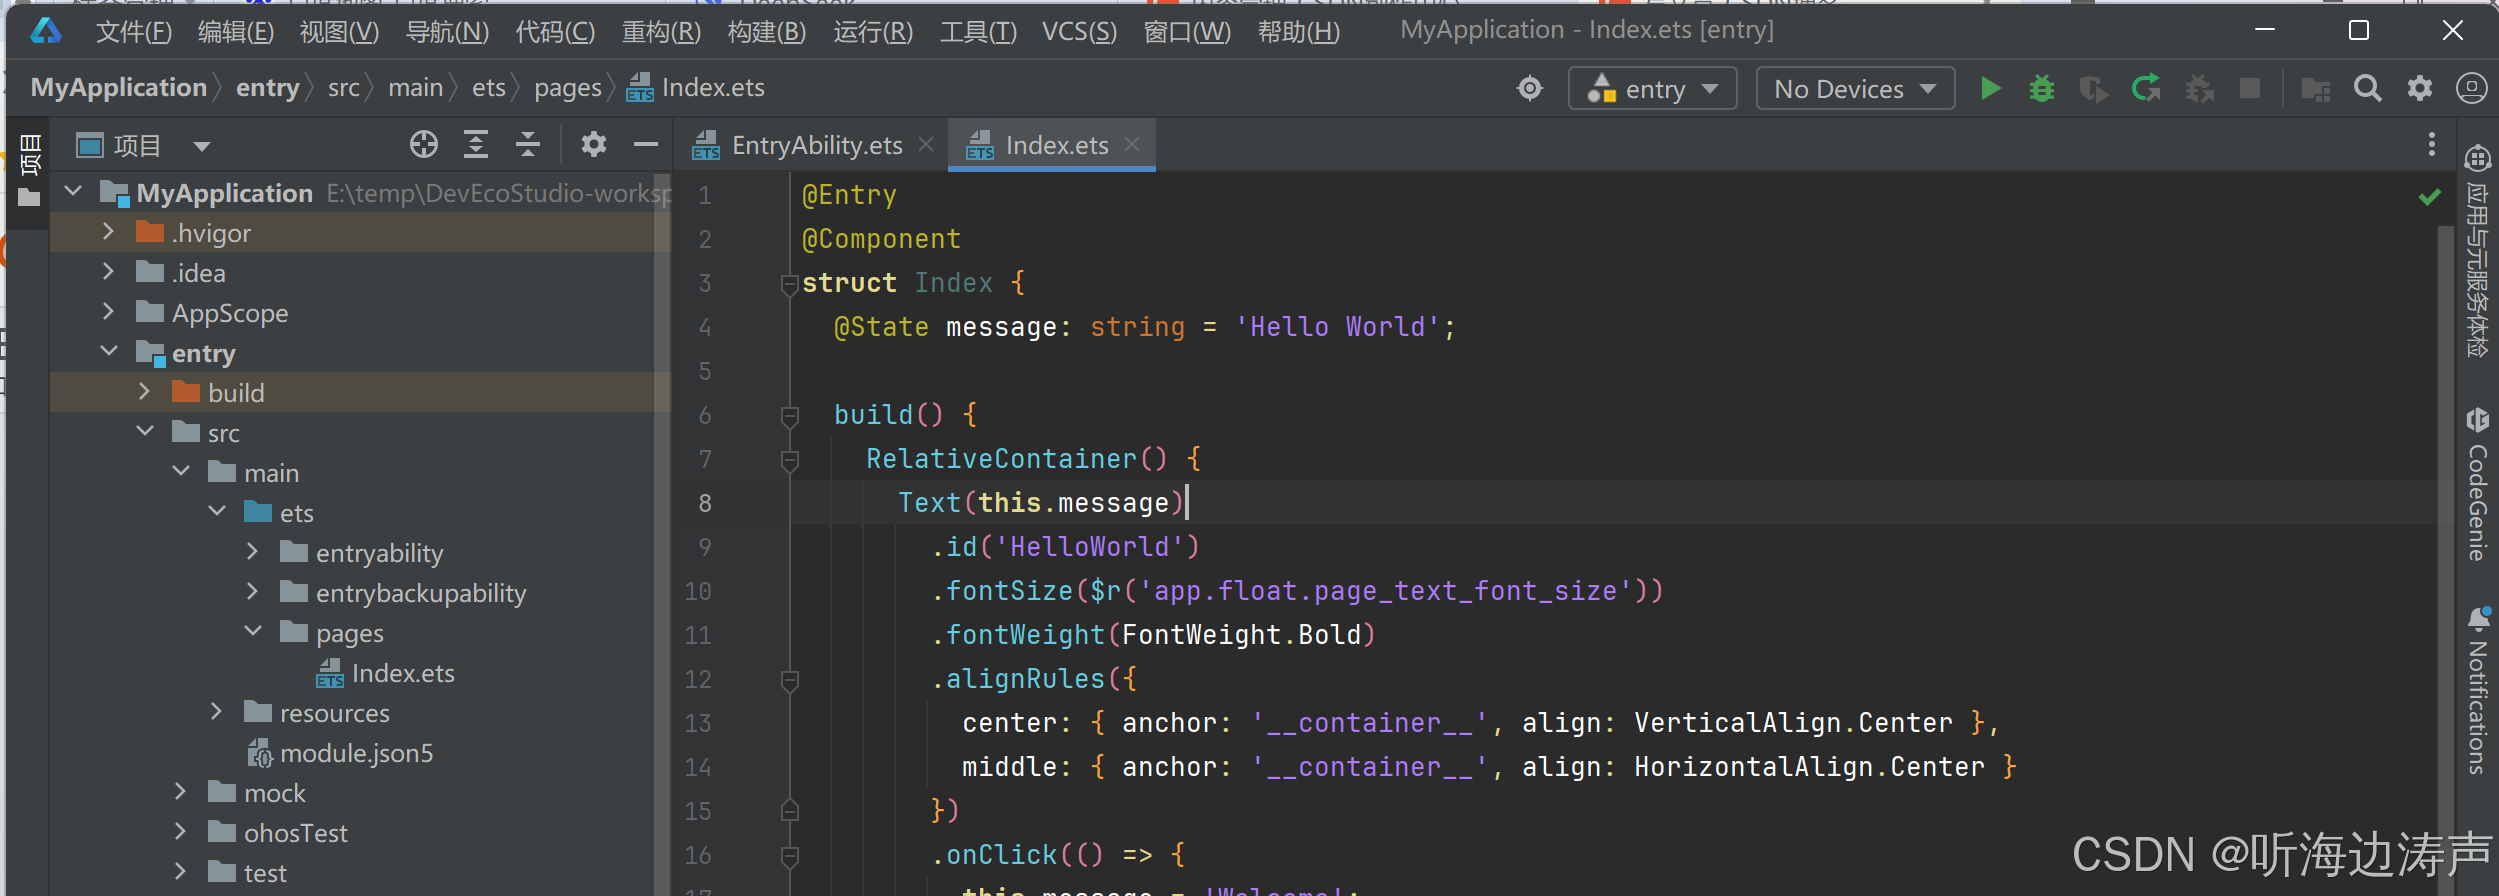The image size is (2499, 896).
Task: Open the Notifications side panel
Action: pos(2476,690)
